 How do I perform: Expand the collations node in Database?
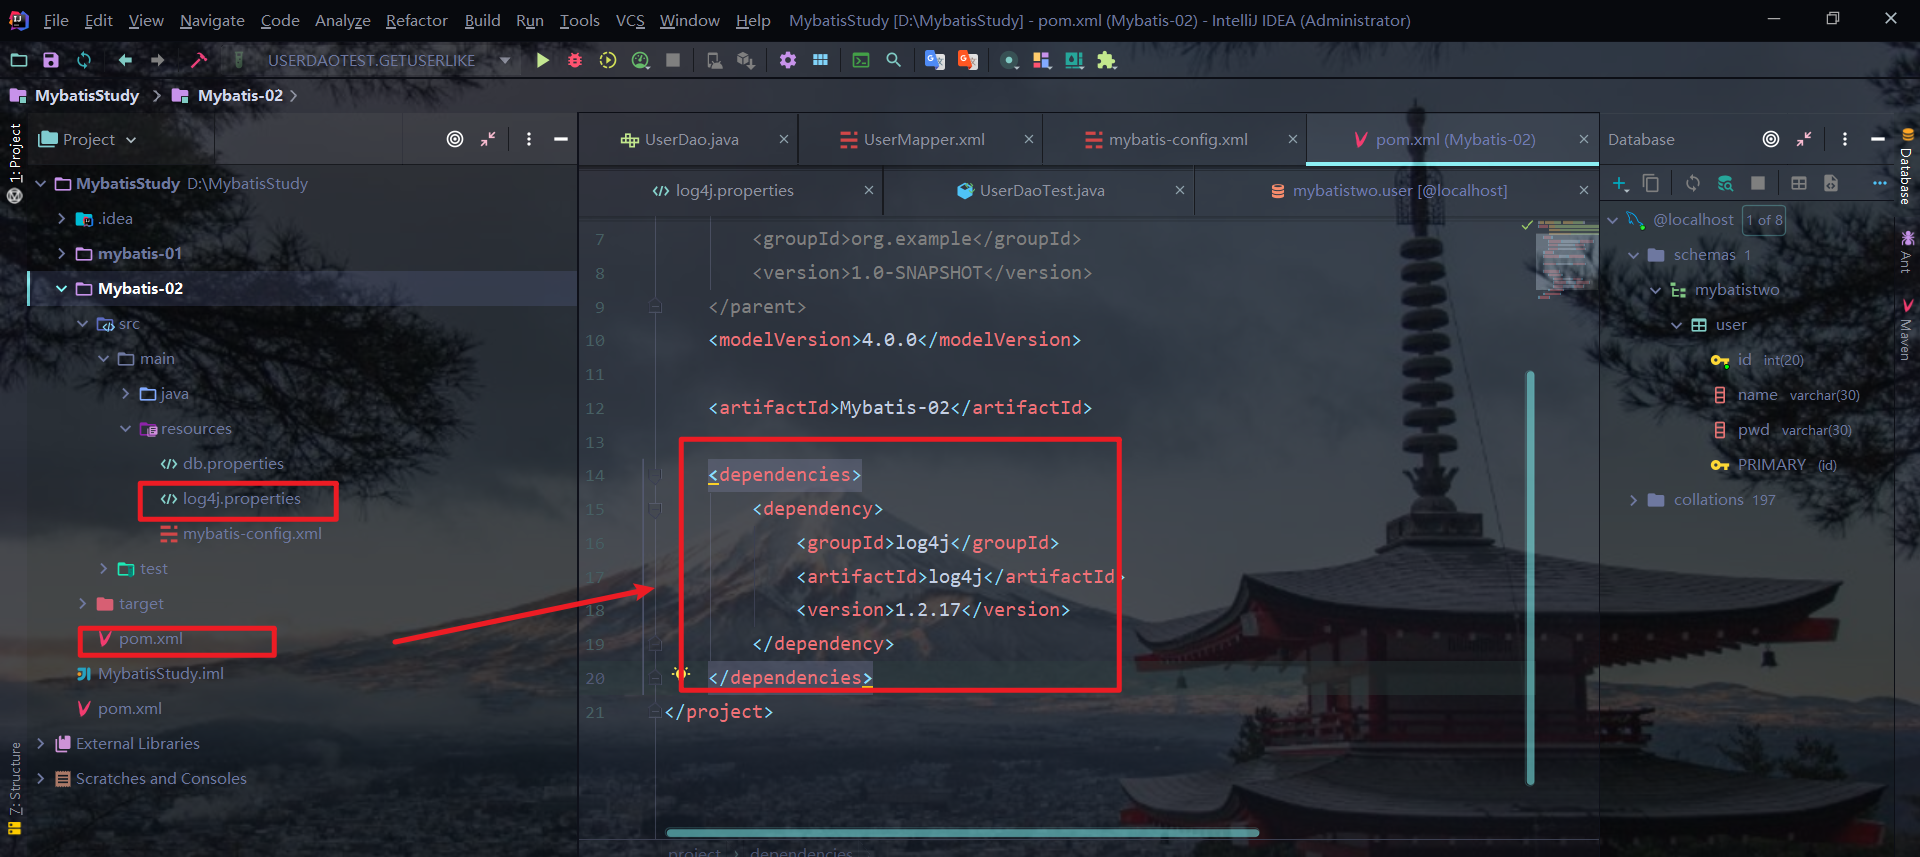1634,500
